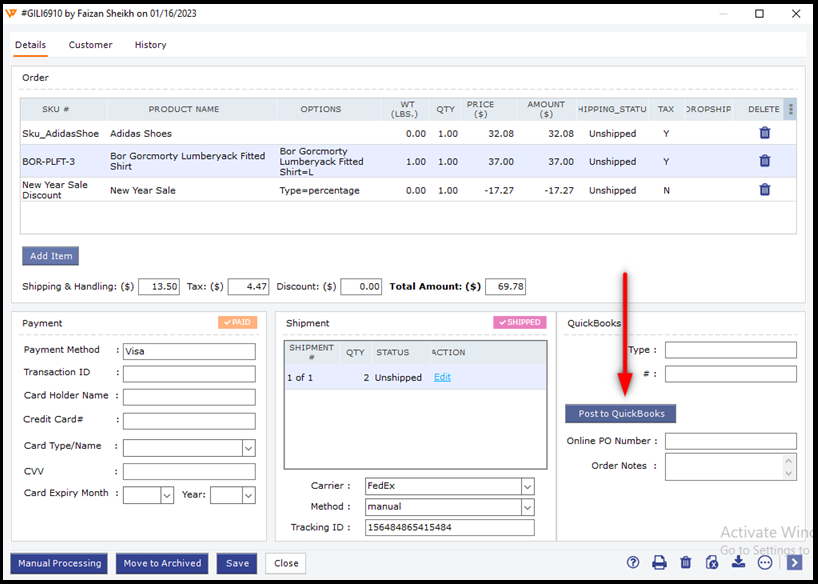Delete the Lumberyack Fitted Shirt item row
Screen dimensions: 818x584
(764, 161)
